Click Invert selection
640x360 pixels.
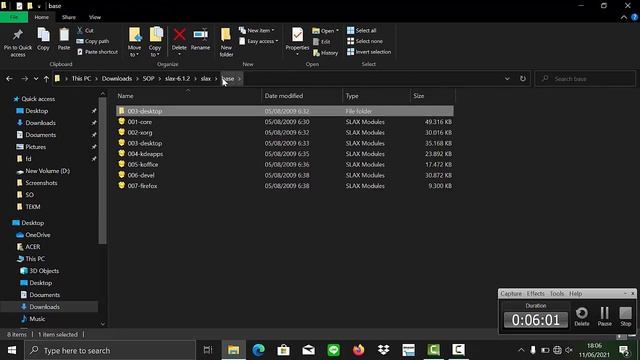pos(369,52)
